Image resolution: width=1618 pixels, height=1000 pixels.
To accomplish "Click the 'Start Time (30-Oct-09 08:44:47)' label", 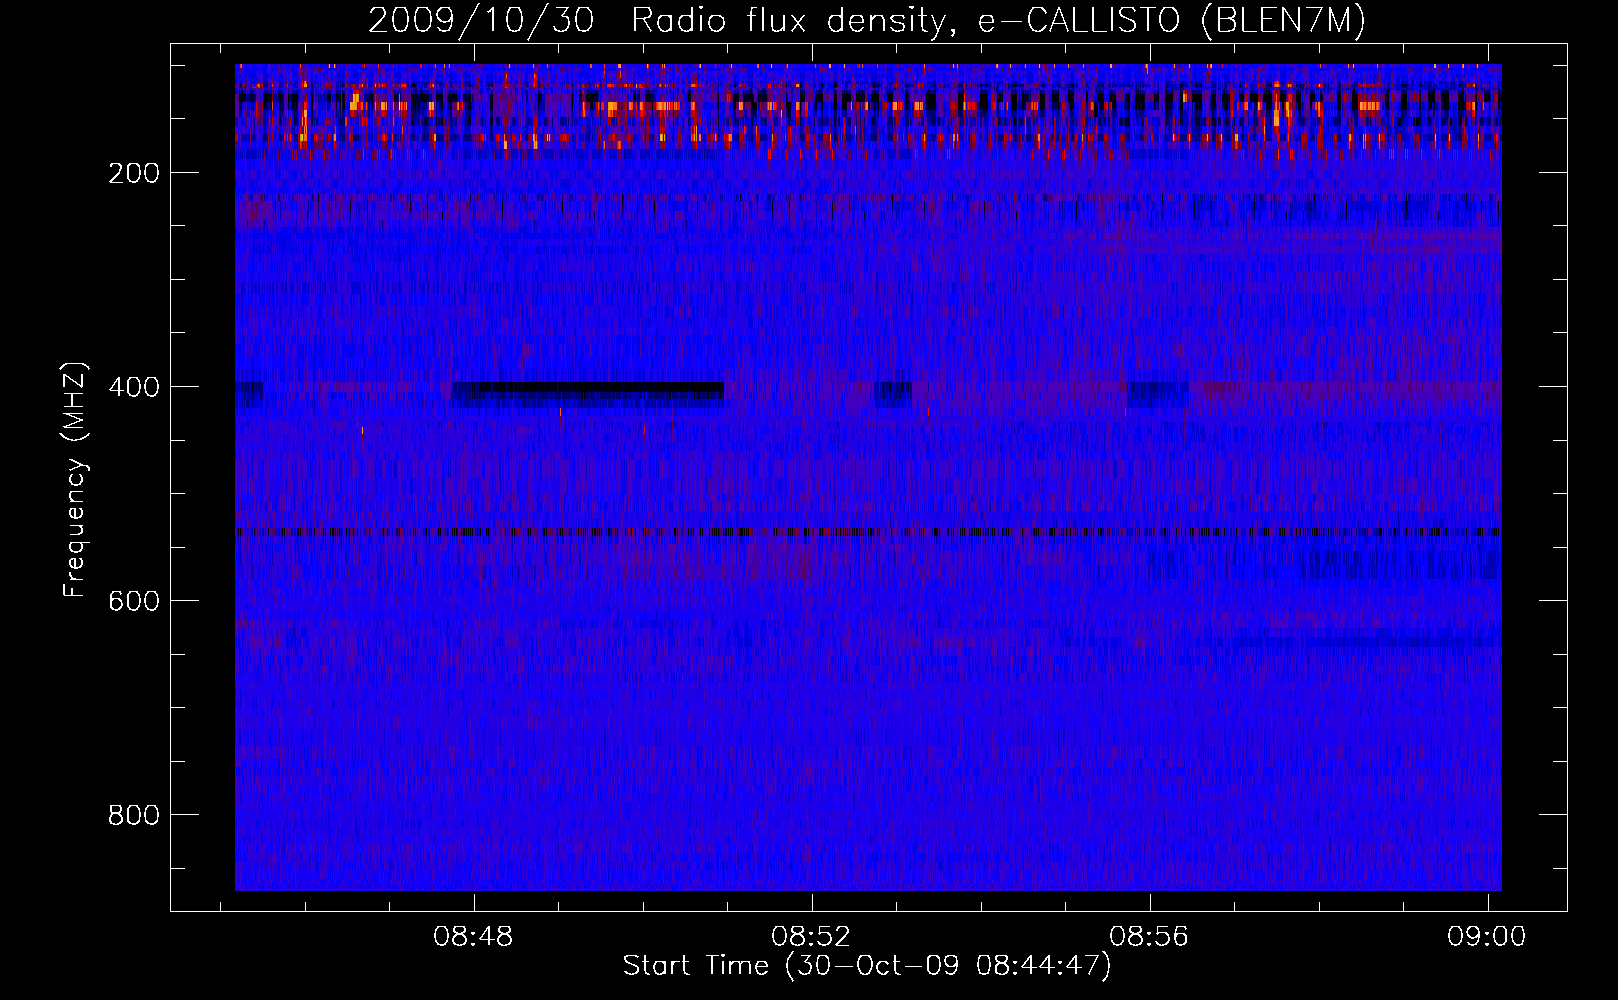I will tap(867, 965).
